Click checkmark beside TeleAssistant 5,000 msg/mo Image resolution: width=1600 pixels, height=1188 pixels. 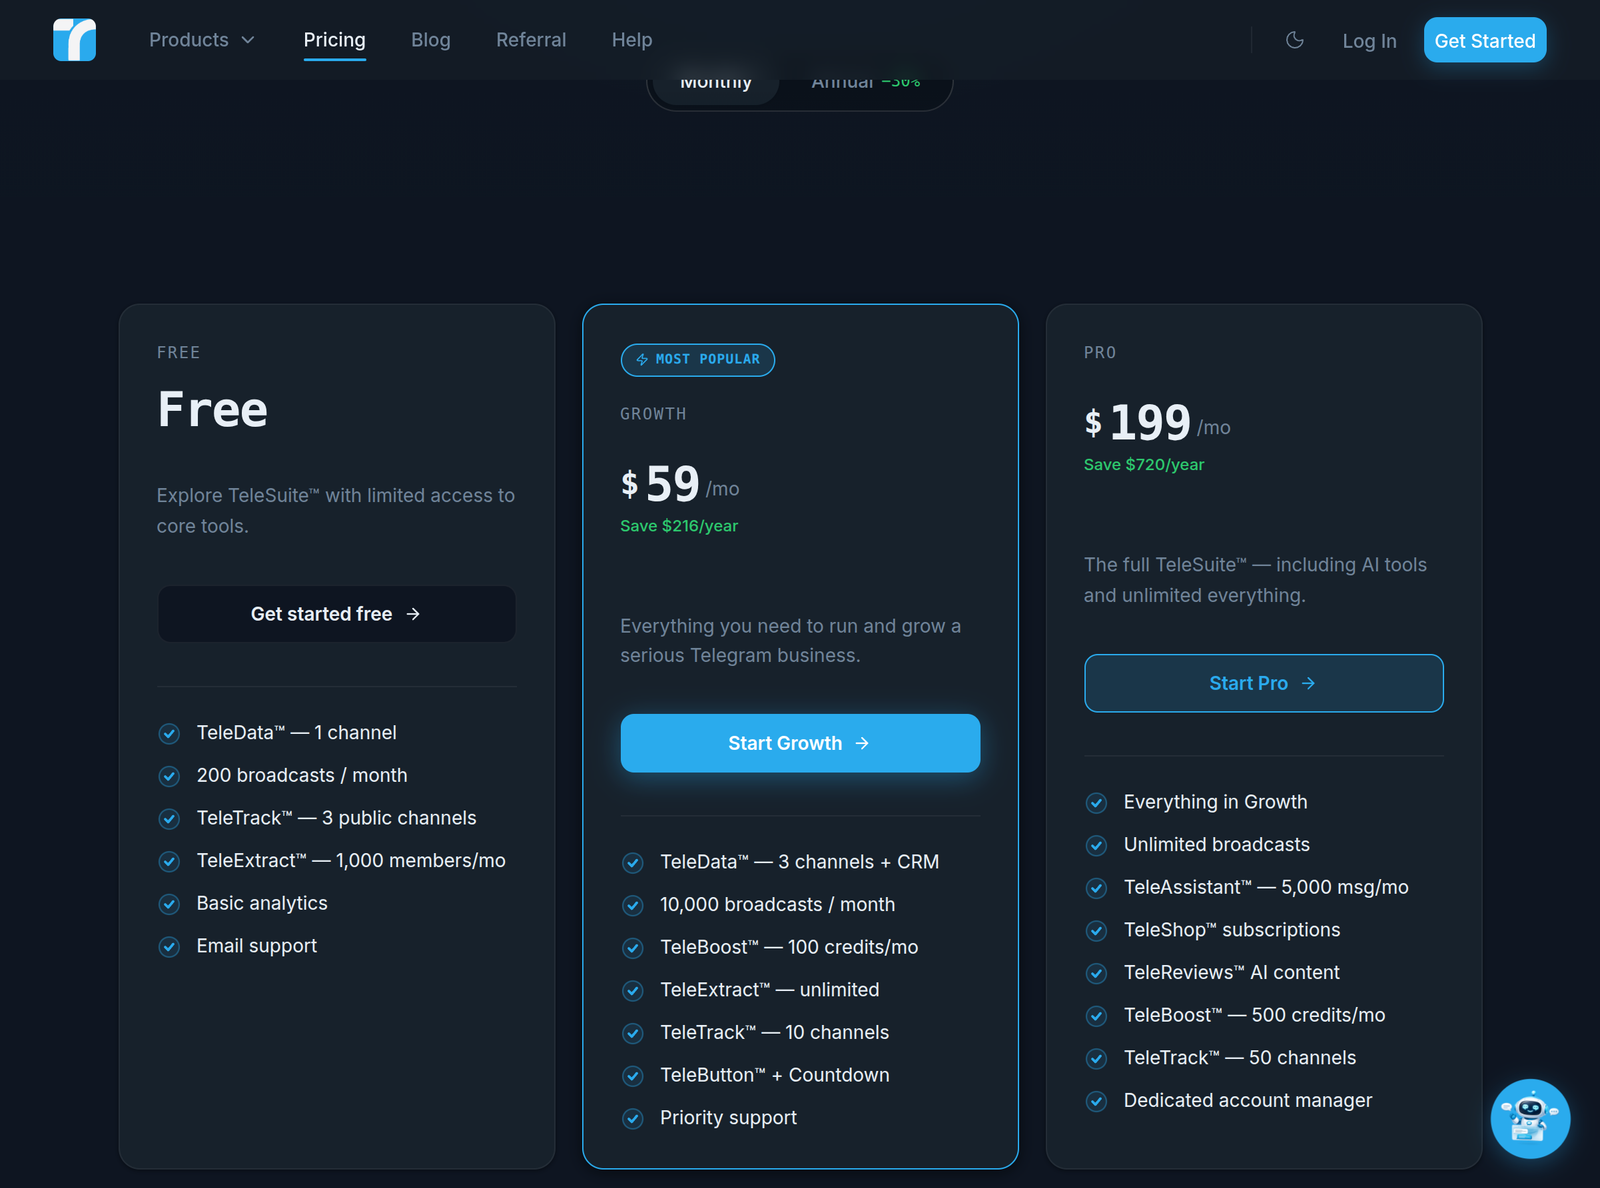(1097, 888)
